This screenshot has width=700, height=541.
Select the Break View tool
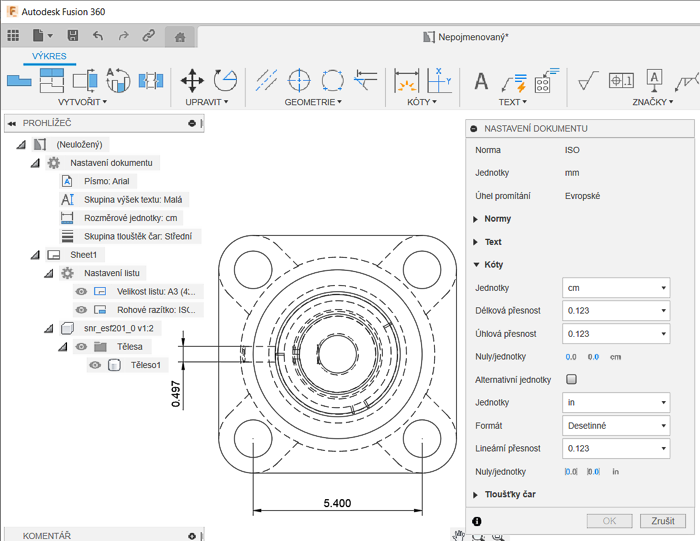pyautogui.click(x=151, y=81)
